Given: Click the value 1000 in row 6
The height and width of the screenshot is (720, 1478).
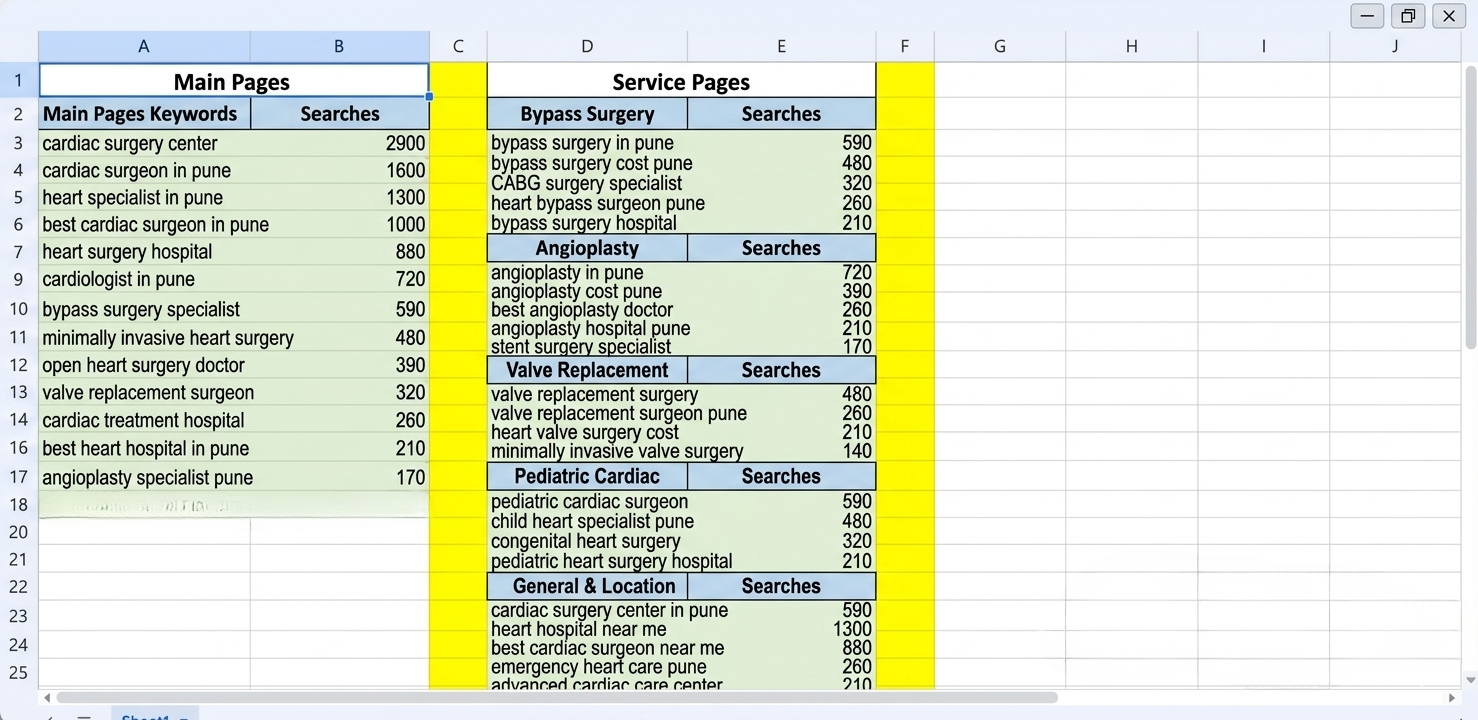Looking at the screenshot, I should (405, 224).
